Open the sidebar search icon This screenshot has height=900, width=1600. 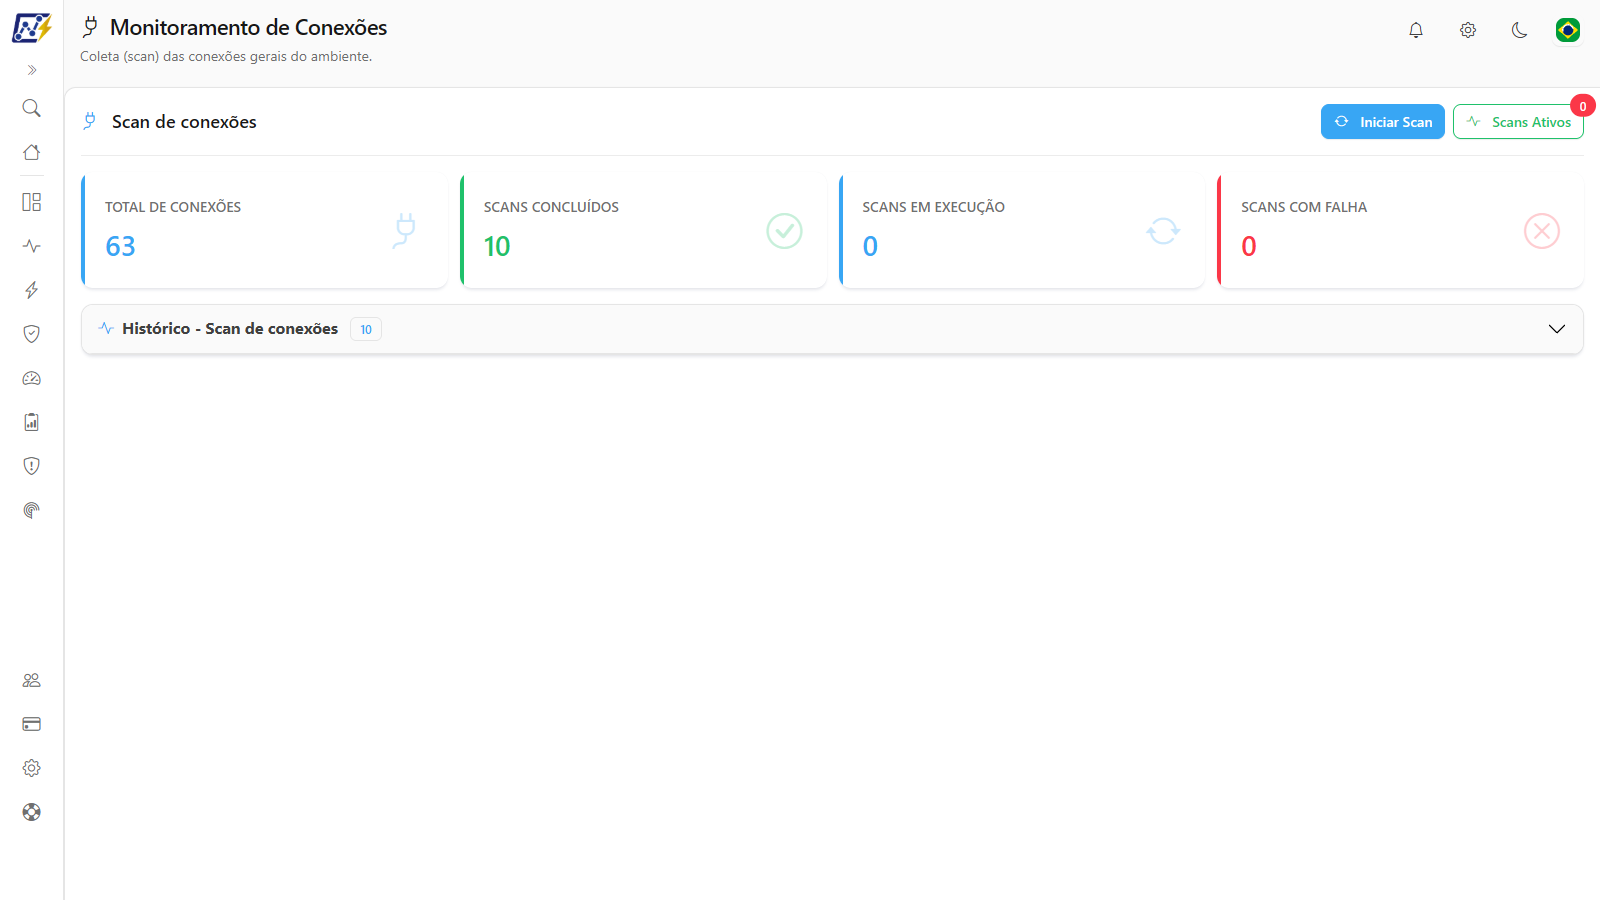(x=32, y=108)
